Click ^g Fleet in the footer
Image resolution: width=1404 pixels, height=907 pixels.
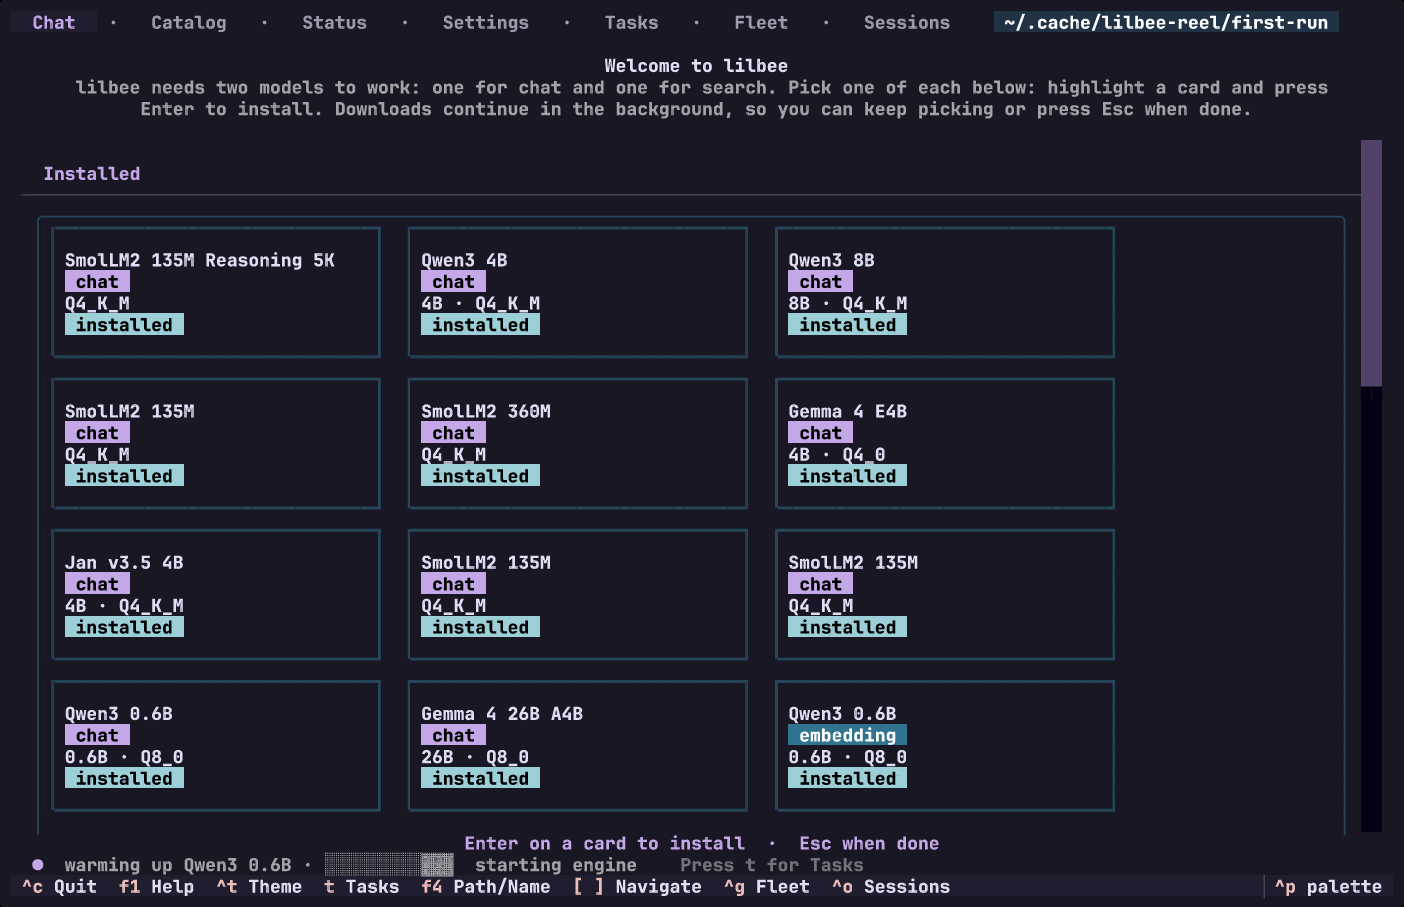[x=767, y=886]
